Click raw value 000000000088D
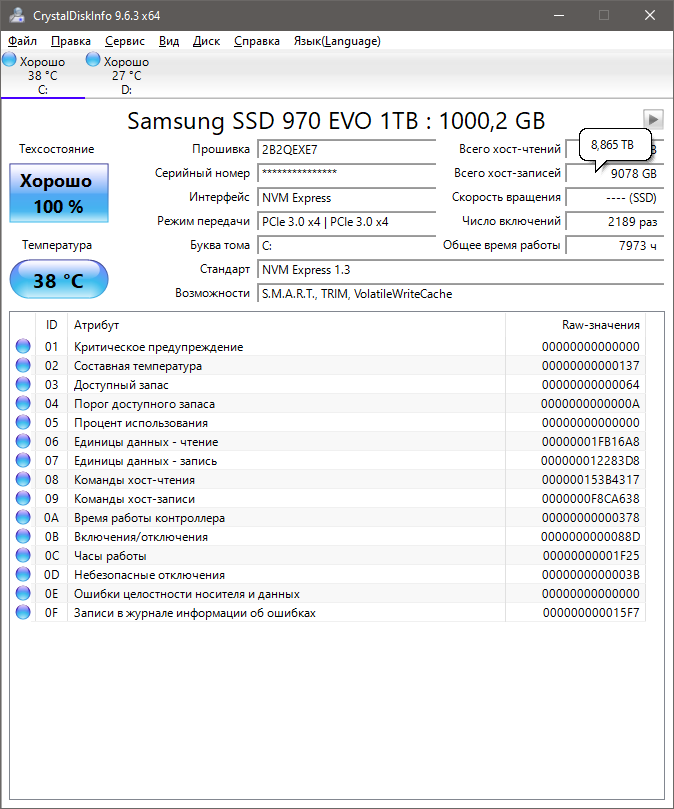674x809 pixels. tap(590, 537)
